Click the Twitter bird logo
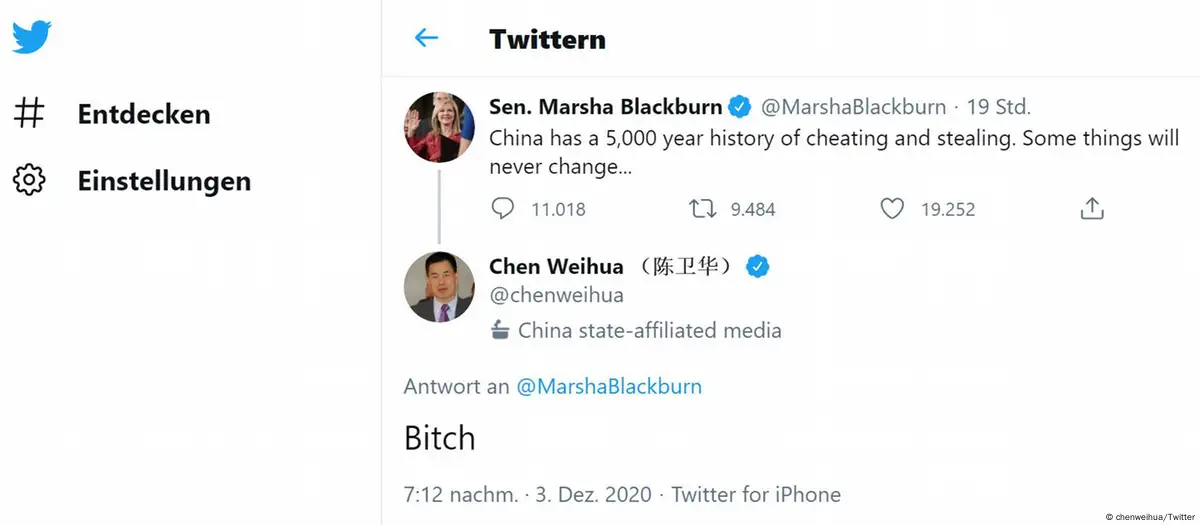Screen dimensions: 1200x525 [x=31, y=38]
